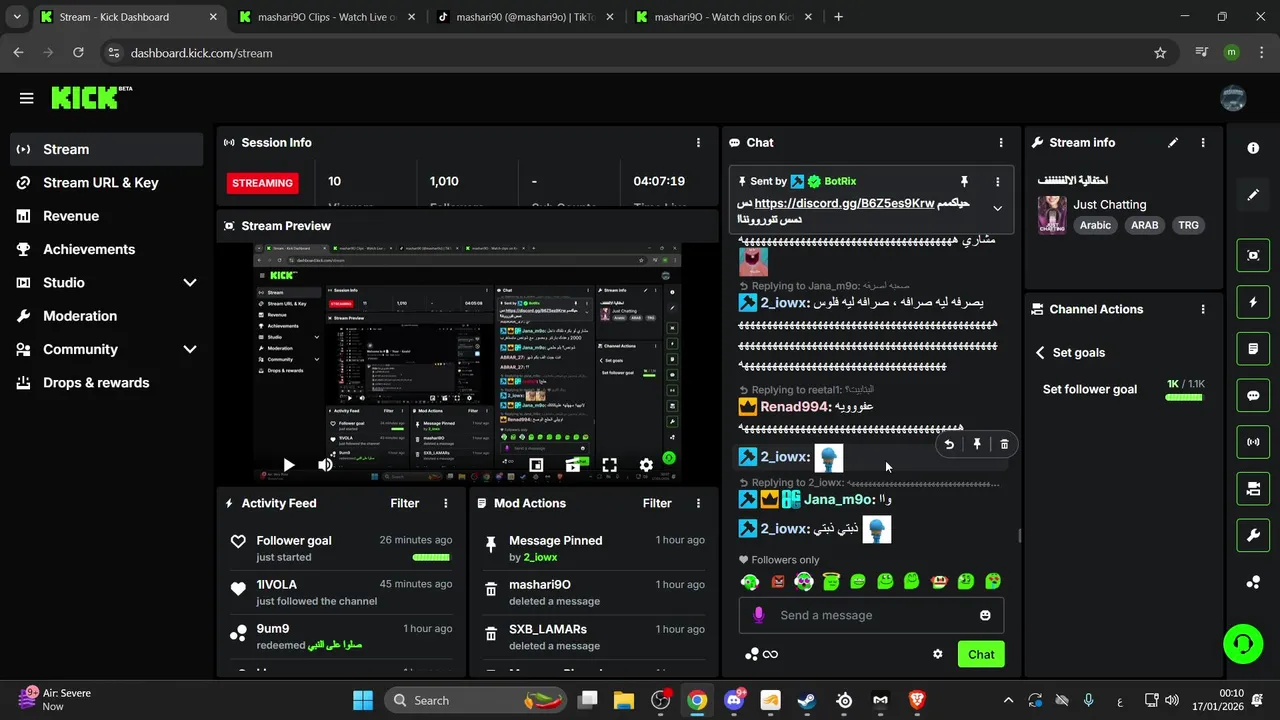Toggle picture-in-picture on the stream preview
Viewport: 1280px width, 720px height.
tap(536, 465)
